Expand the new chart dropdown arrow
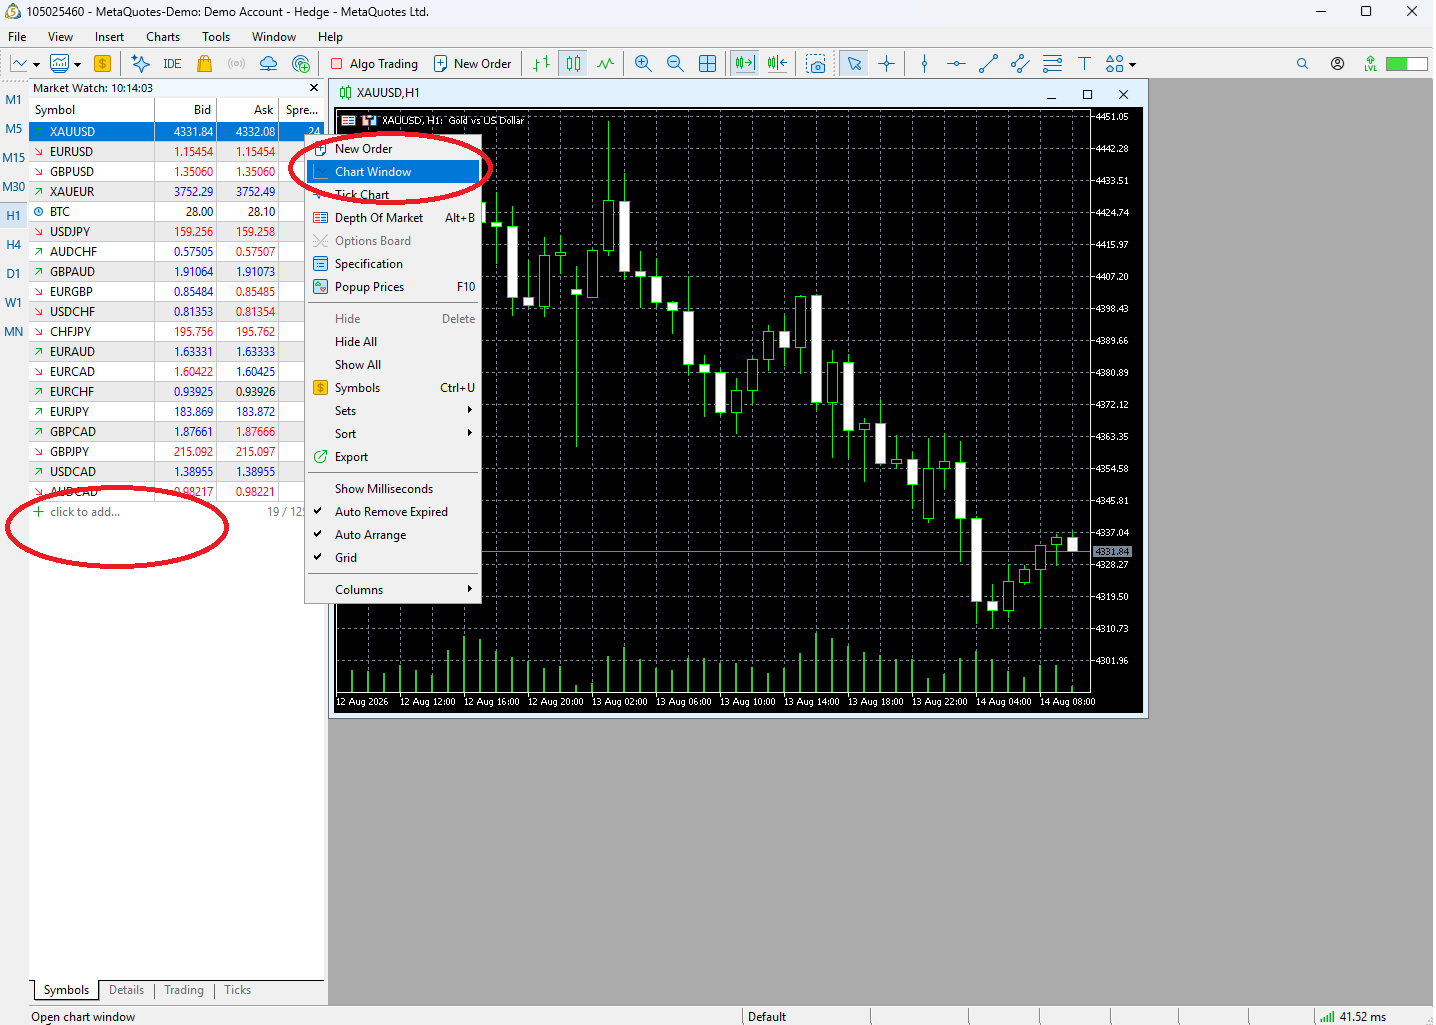Screen dimensions: 1436x1025 [x=36, y=64]
